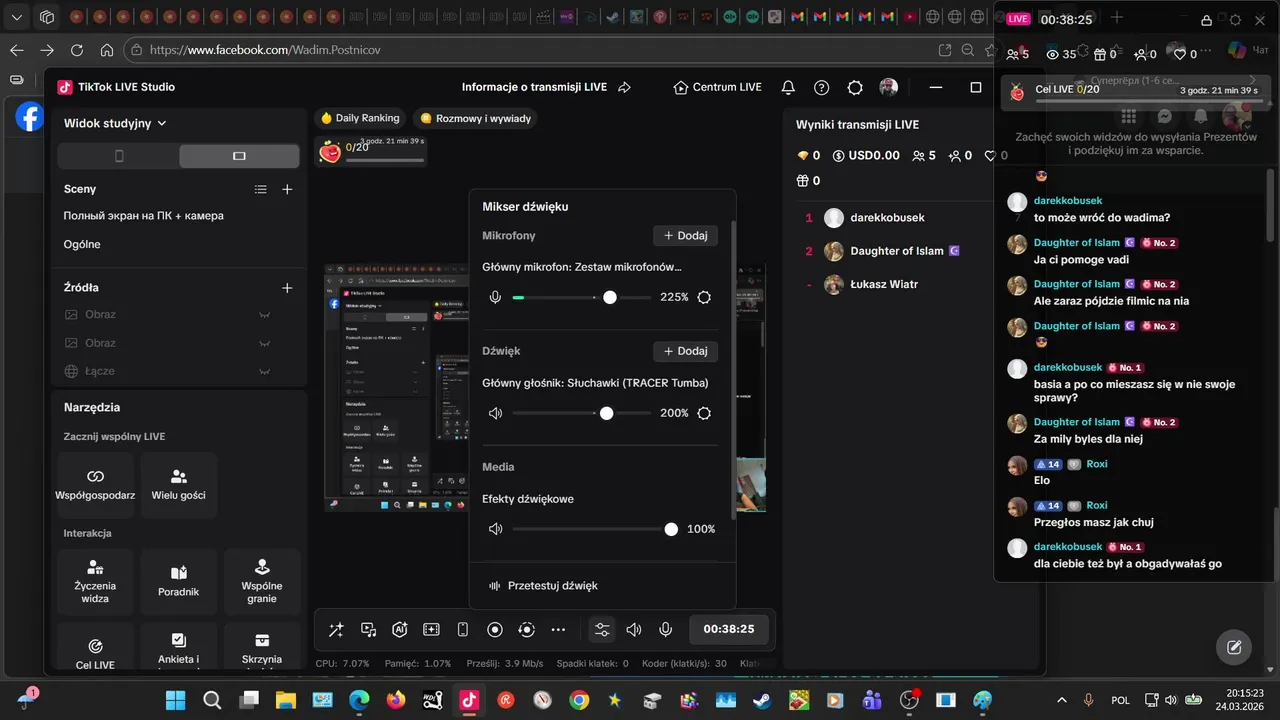
Task: Open Centrum LIVE
Action: point(718,87)
